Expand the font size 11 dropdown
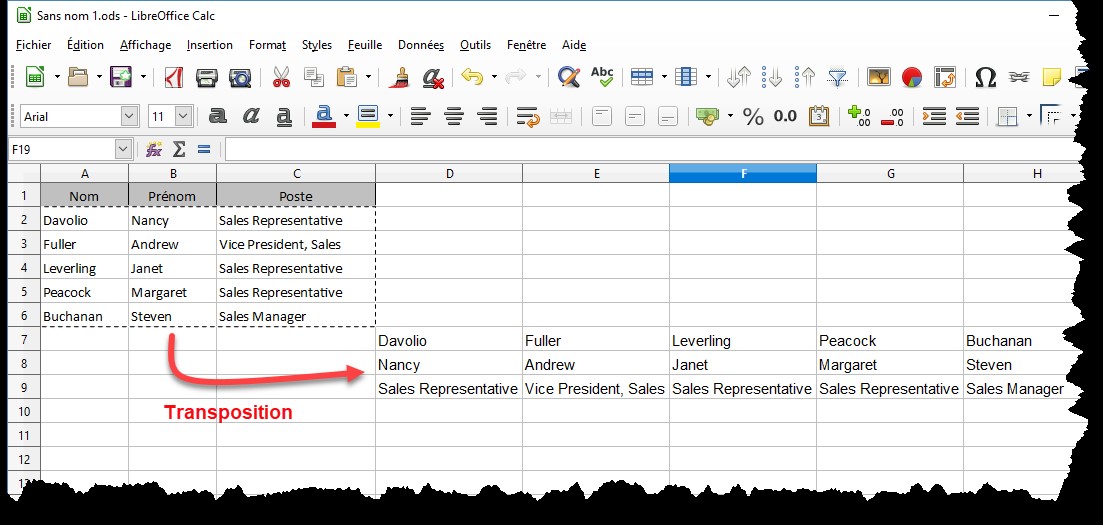This screenshot has width=1103, height=525. (183, 117)
